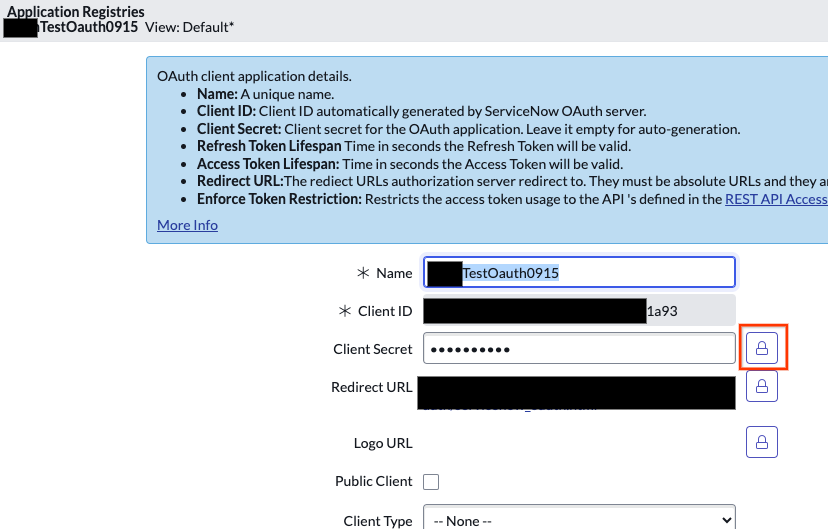Unlock the Client Secret field with lock icon
The height and width of the screenshot is (529, 828).
point(762,348)
